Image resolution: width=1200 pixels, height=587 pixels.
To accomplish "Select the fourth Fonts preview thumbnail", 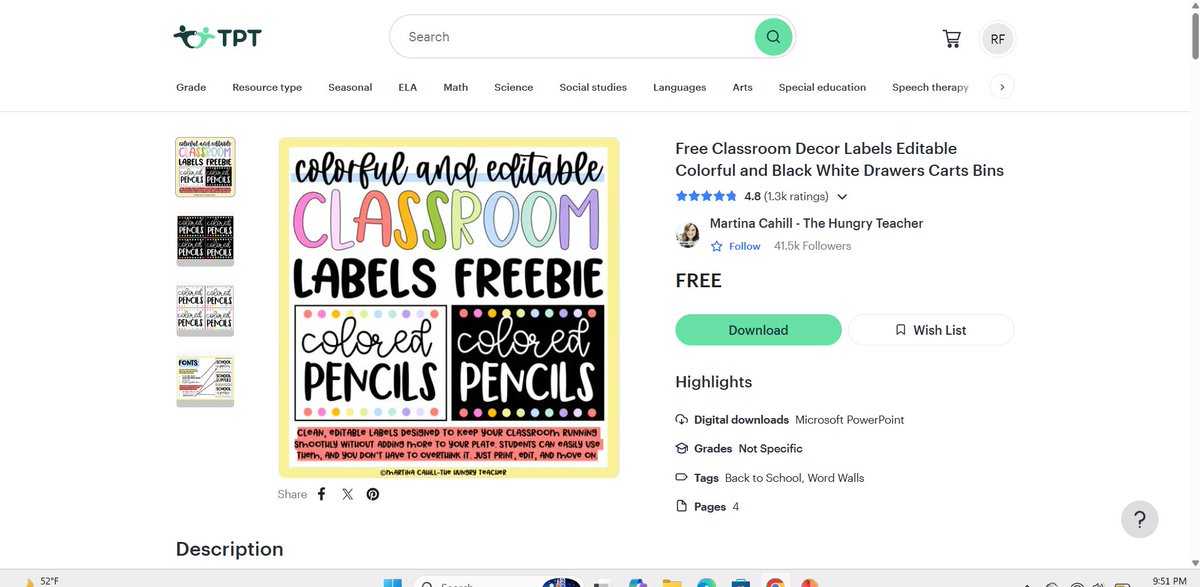I will pos(205,380).
